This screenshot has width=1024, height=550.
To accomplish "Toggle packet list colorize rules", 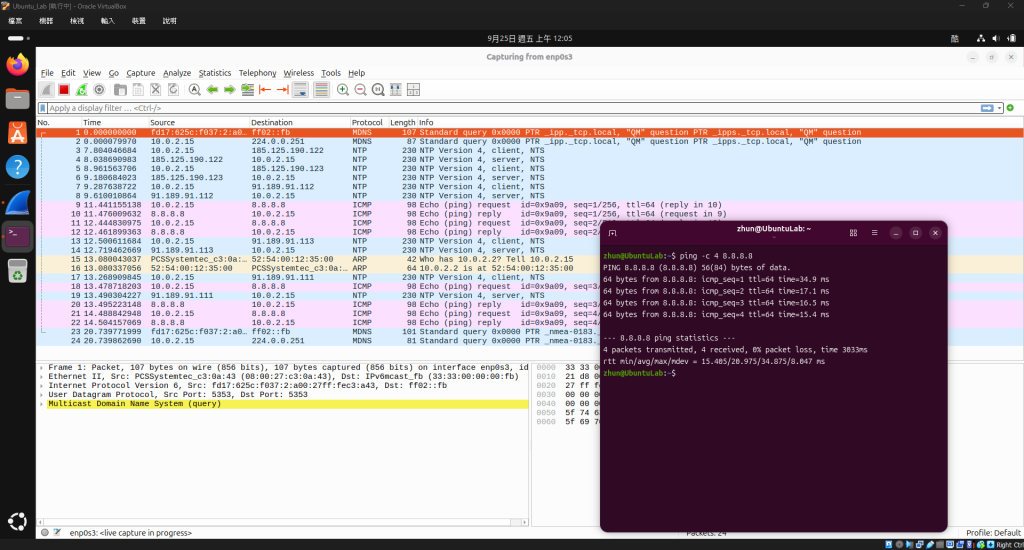I will coord(321,89).
